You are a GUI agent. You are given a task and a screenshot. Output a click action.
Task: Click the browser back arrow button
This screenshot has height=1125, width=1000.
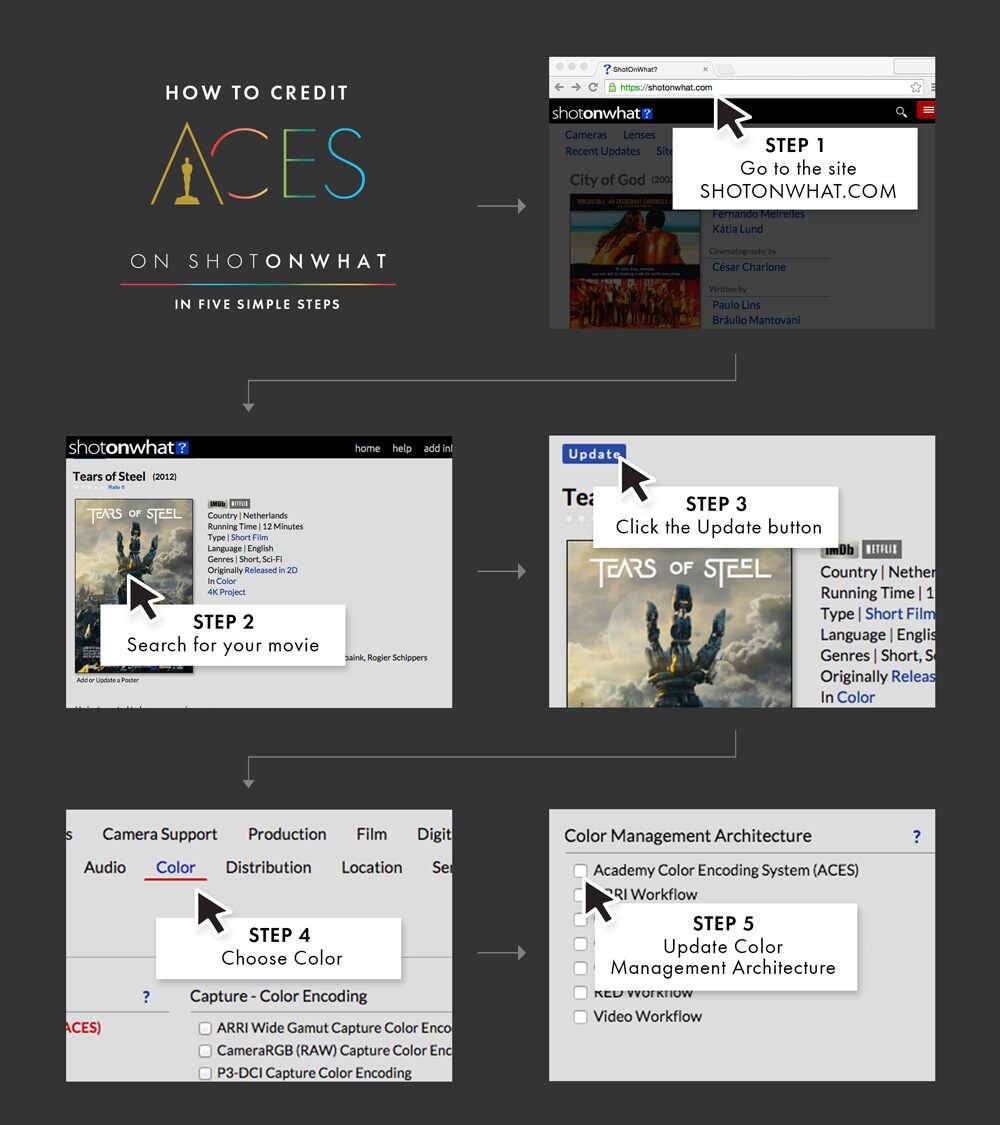click(x=560, y=88)
